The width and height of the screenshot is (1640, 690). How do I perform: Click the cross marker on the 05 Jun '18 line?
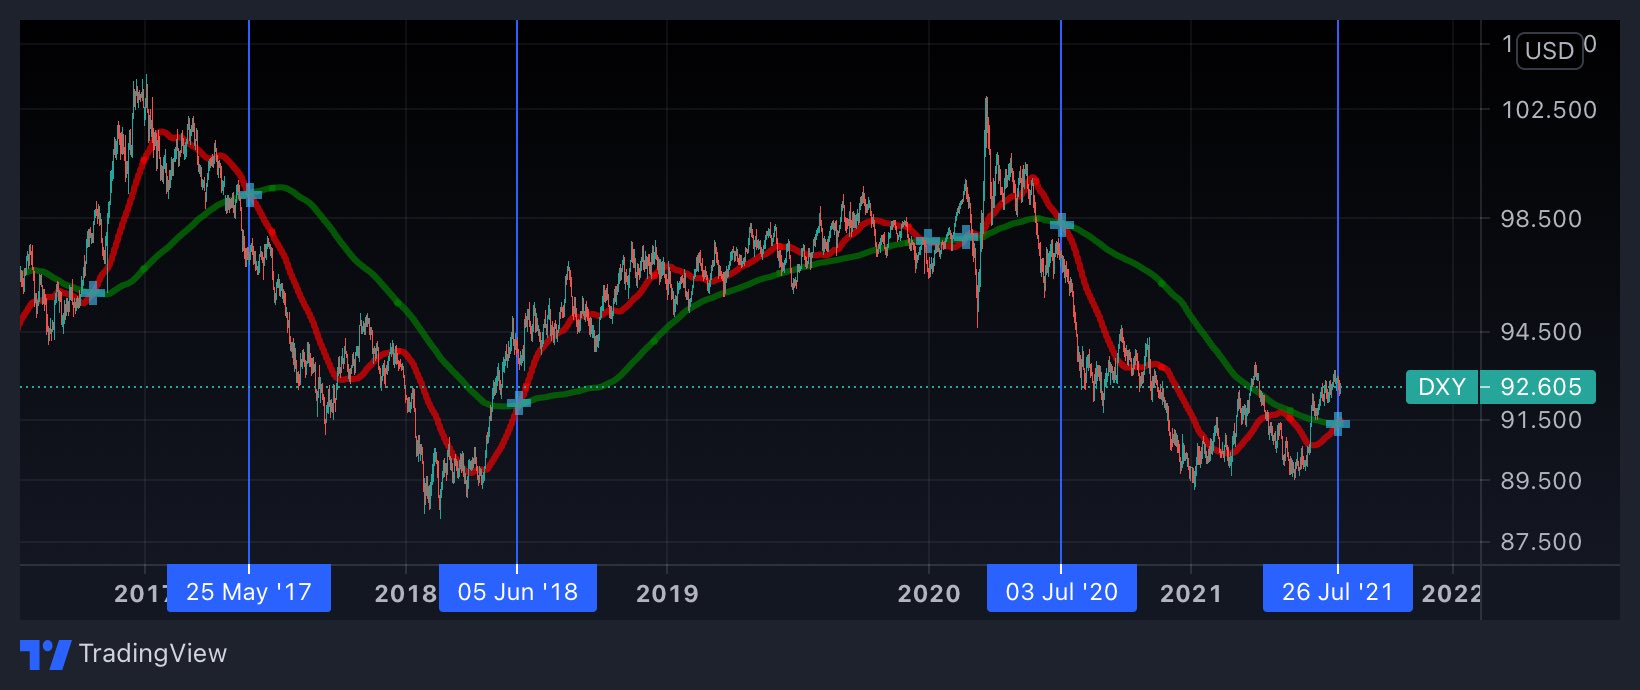coord(518,403)
